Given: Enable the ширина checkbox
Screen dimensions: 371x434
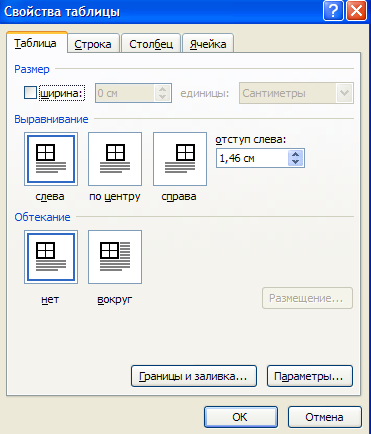Looking at the screenshot, I should (30, 93).
